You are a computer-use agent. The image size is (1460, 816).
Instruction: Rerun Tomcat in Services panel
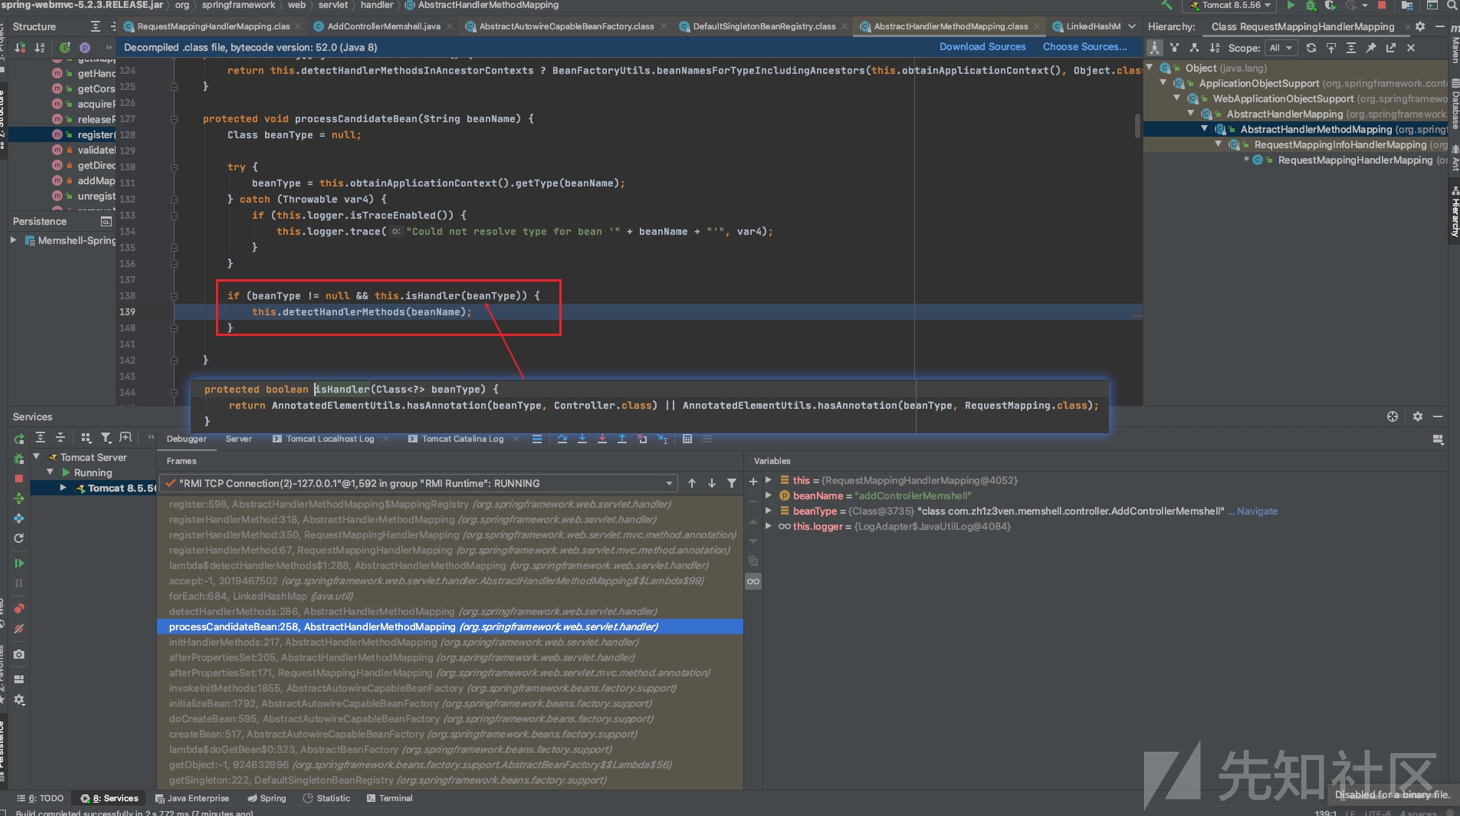click(19, 438)
